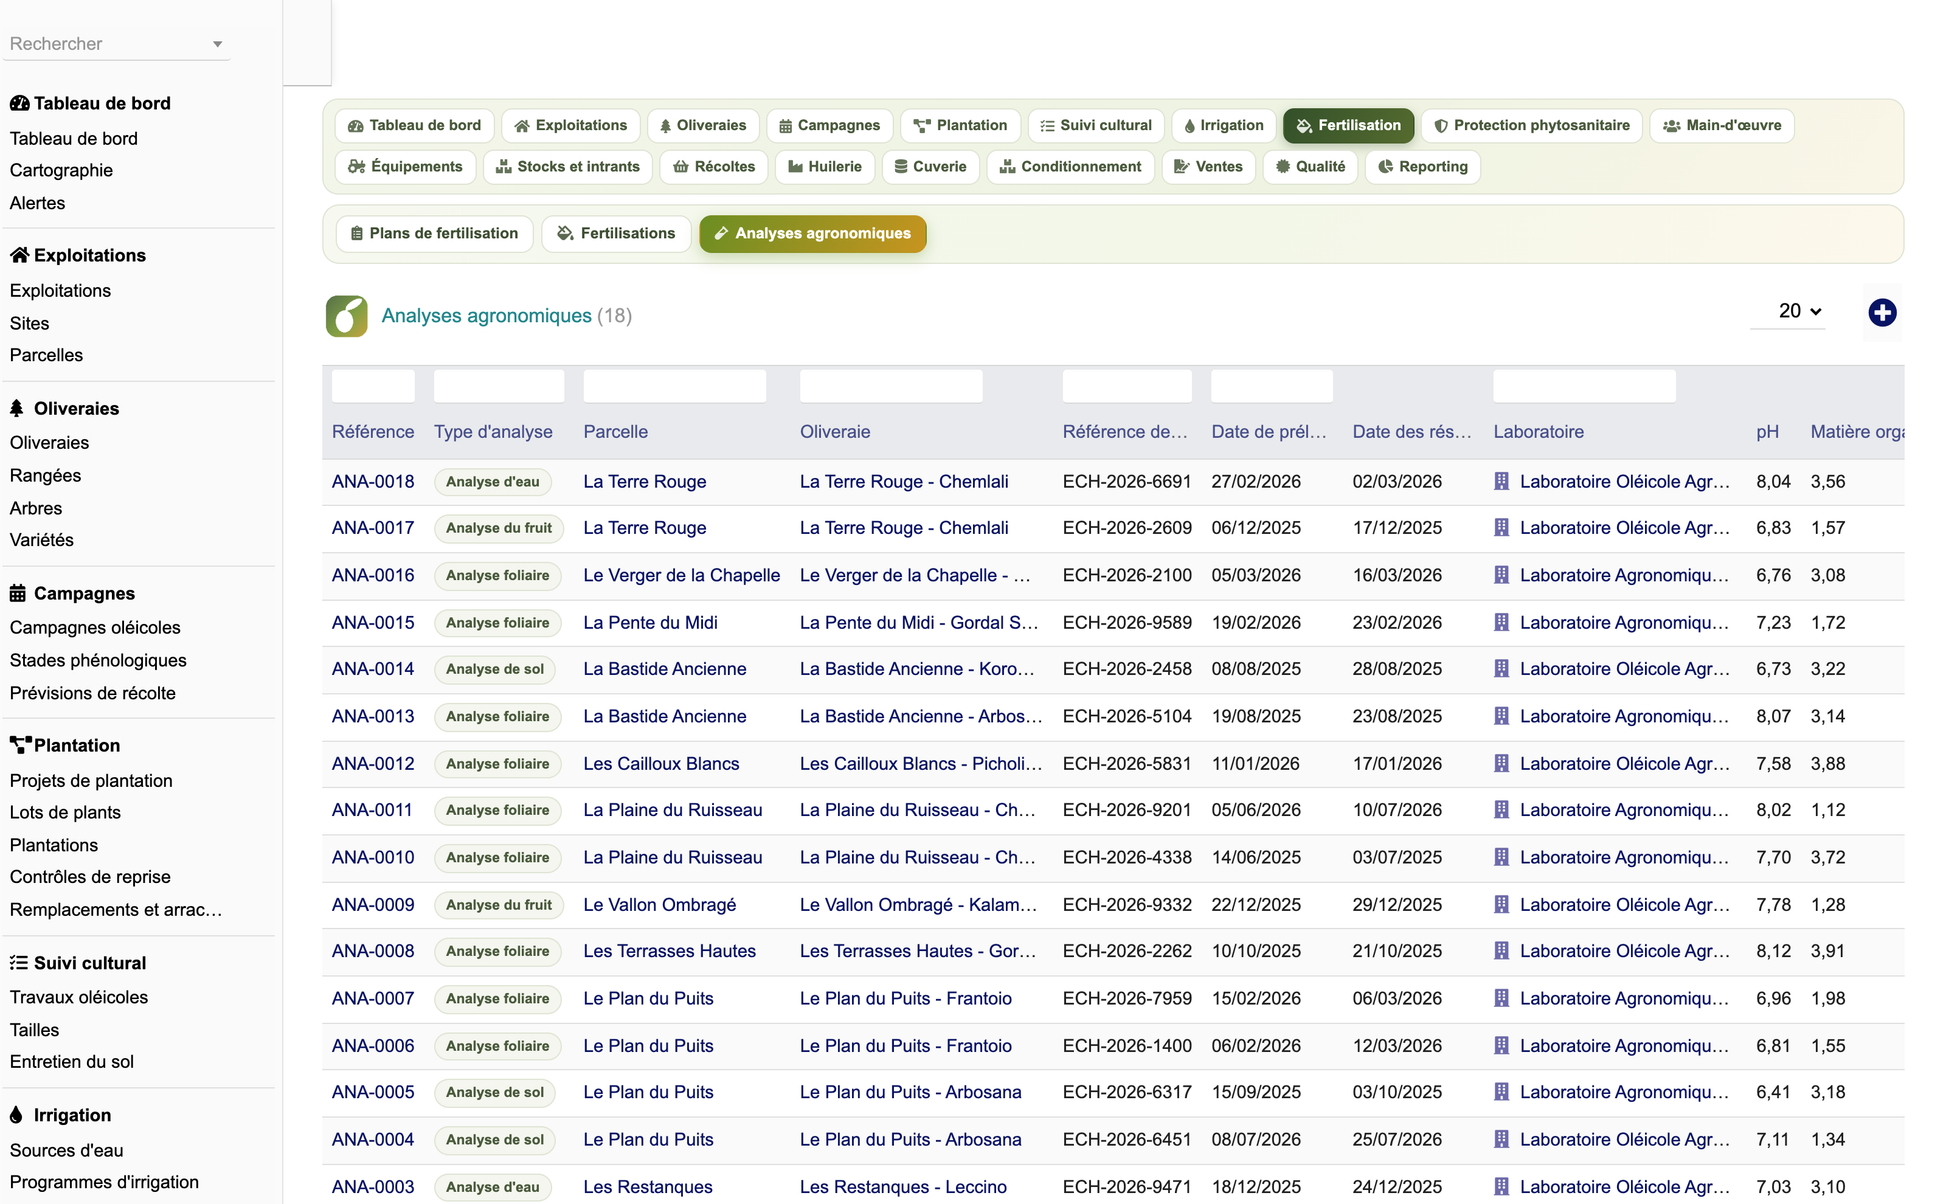The width and height of the screenshot is (1946, 1204).
Task: Open Contrôles de reprise in sidebar
Action: tap(90, 878)
